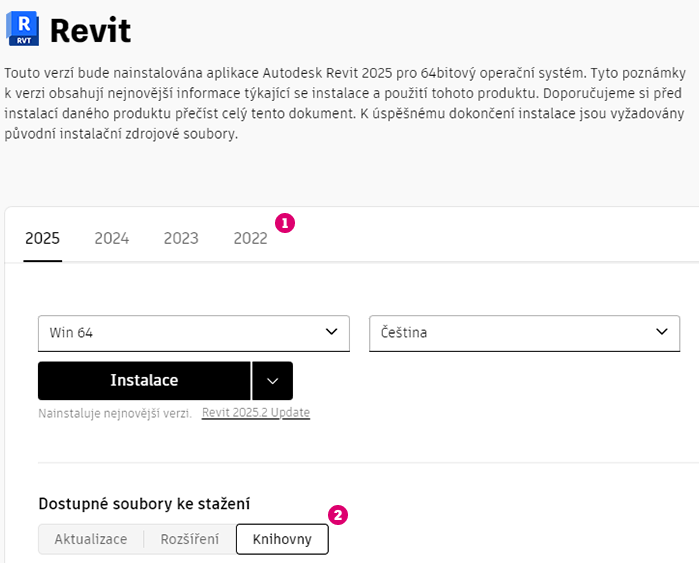
Task: Open install options arrow beside Instalace
Action: tap(272, 381)
